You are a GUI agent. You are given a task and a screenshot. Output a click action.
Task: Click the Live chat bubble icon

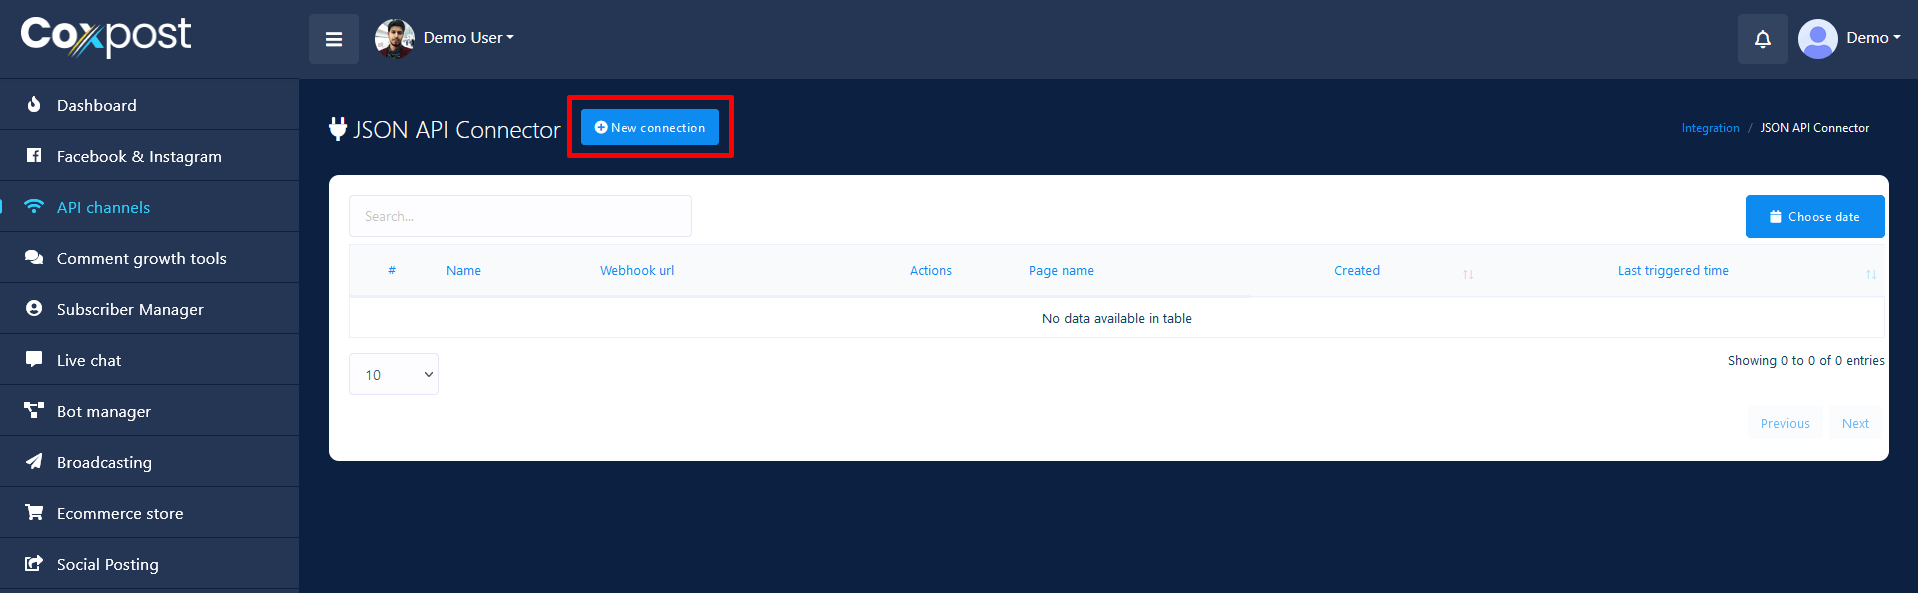(x=34, y=360)
